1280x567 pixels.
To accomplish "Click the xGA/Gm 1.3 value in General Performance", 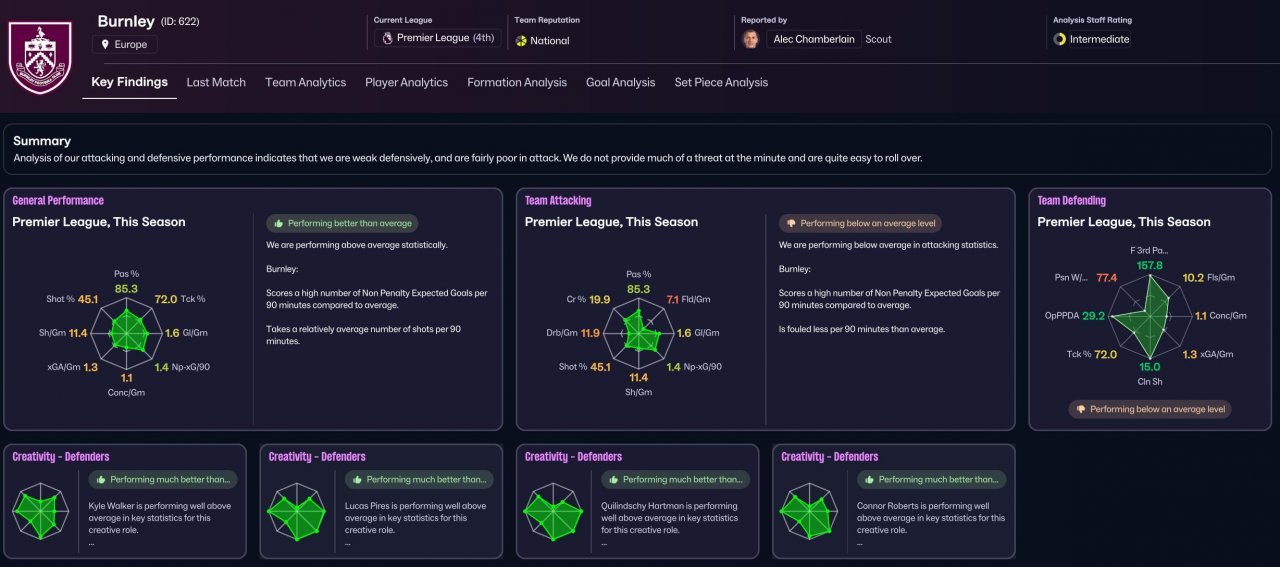I will point(91,367).
